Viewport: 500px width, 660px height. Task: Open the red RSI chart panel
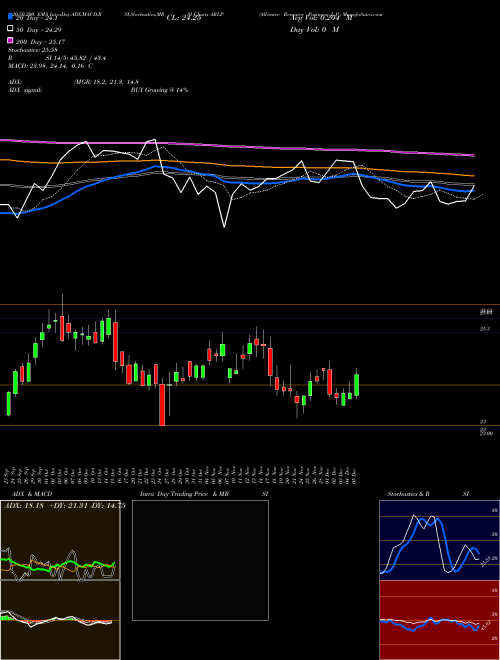(x=439, y=620)
